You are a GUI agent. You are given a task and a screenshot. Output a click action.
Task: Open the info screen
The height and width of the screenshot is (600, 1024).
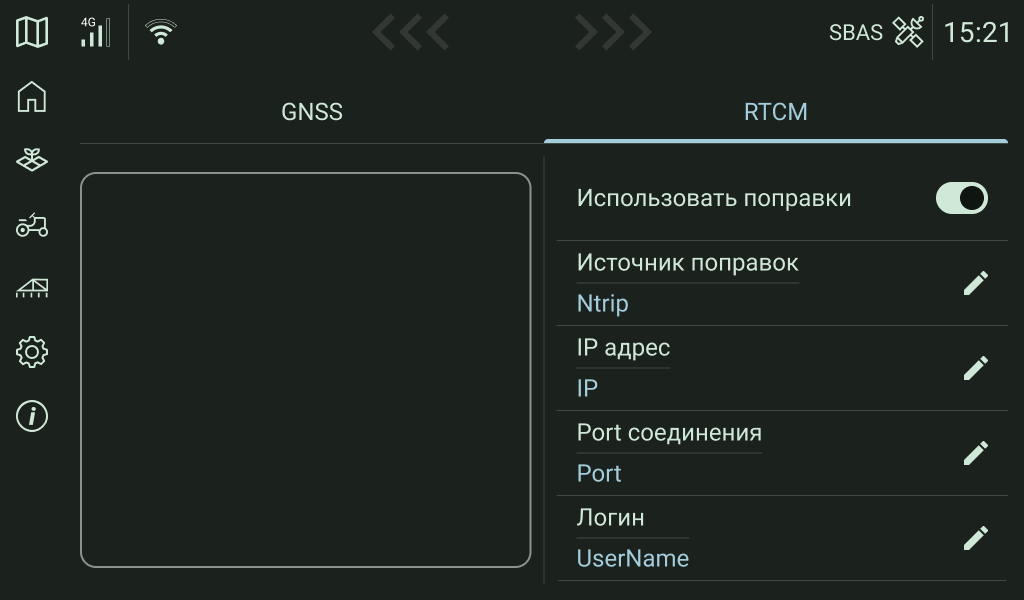[x=31, y=417]
